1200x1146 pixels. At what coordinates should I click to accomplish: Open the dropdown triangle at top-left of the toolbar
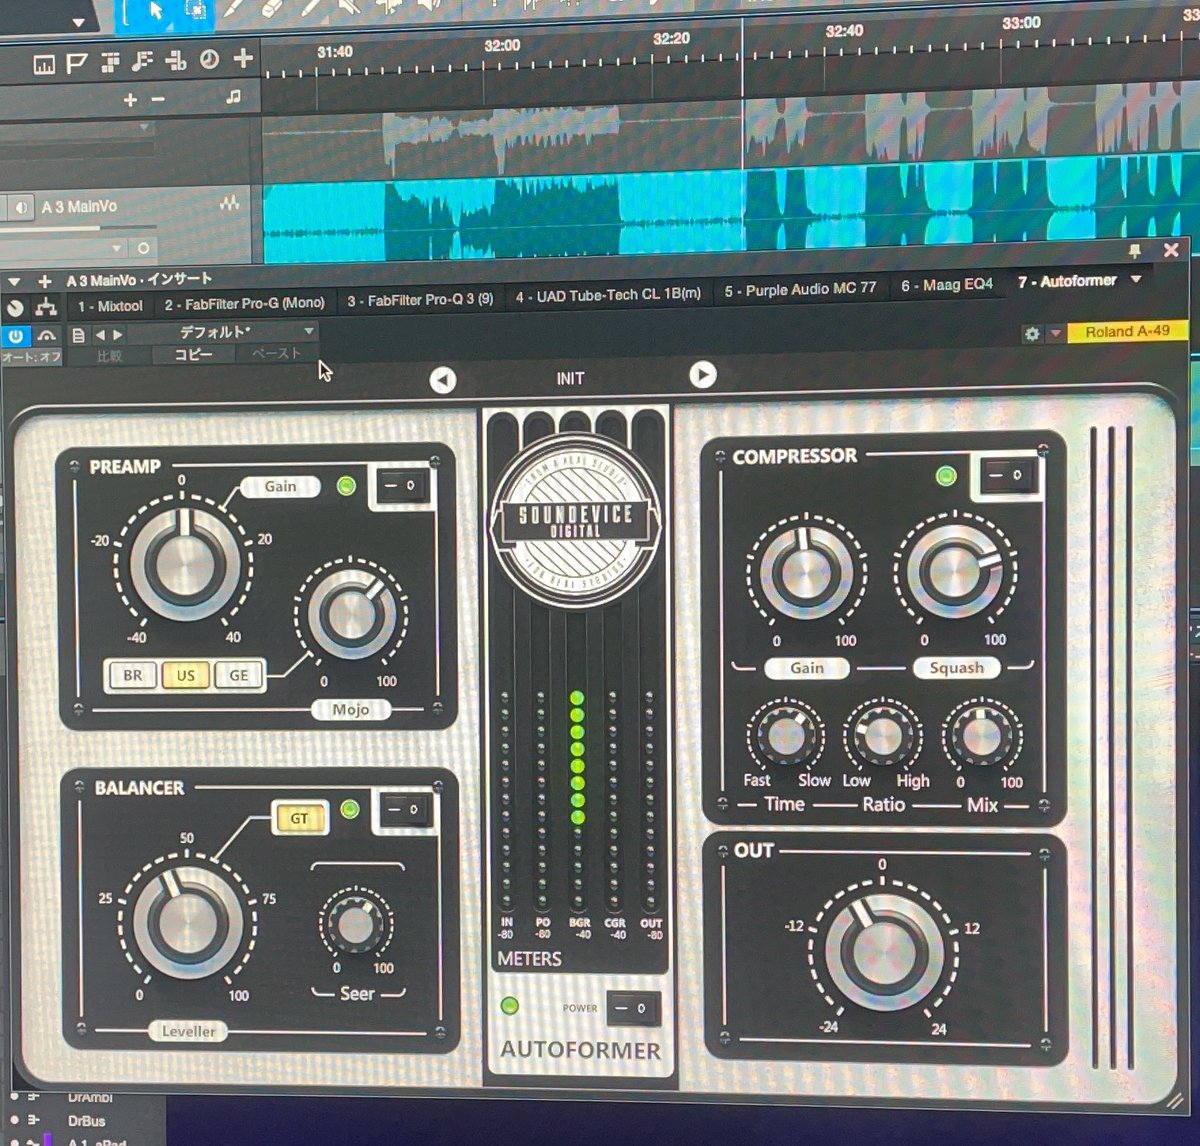(x=79, y=21)
